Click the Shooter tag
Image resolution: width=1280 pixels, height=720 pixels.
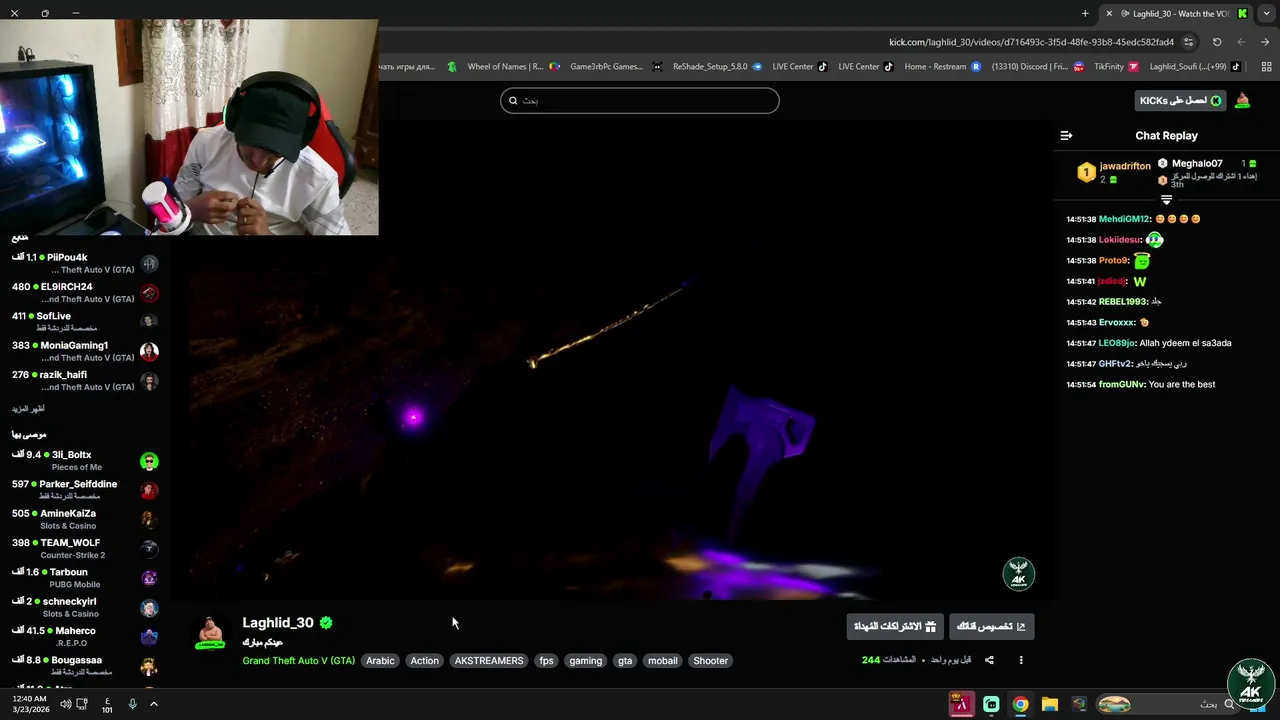(x=711, y=661)
